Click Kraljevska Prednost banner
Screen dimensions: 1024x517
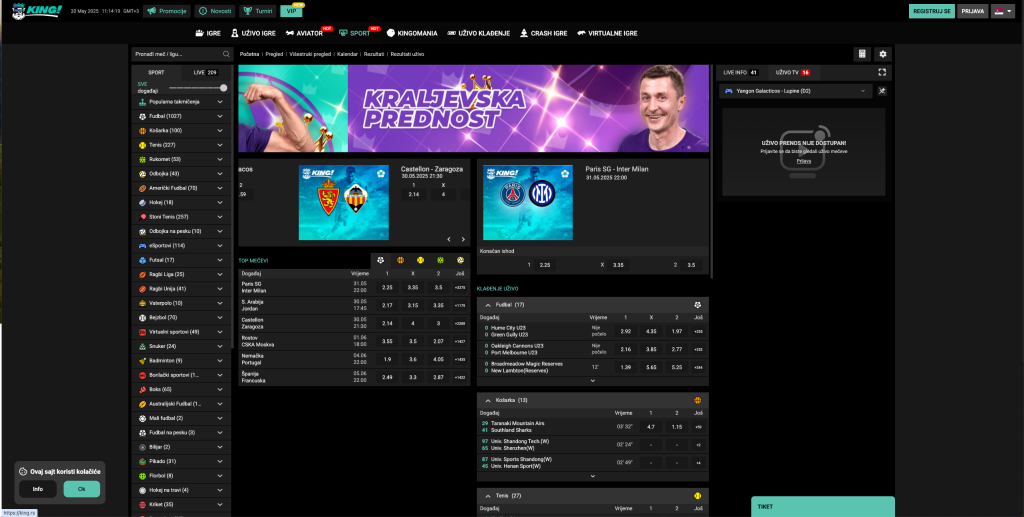[x=473, y=108]
